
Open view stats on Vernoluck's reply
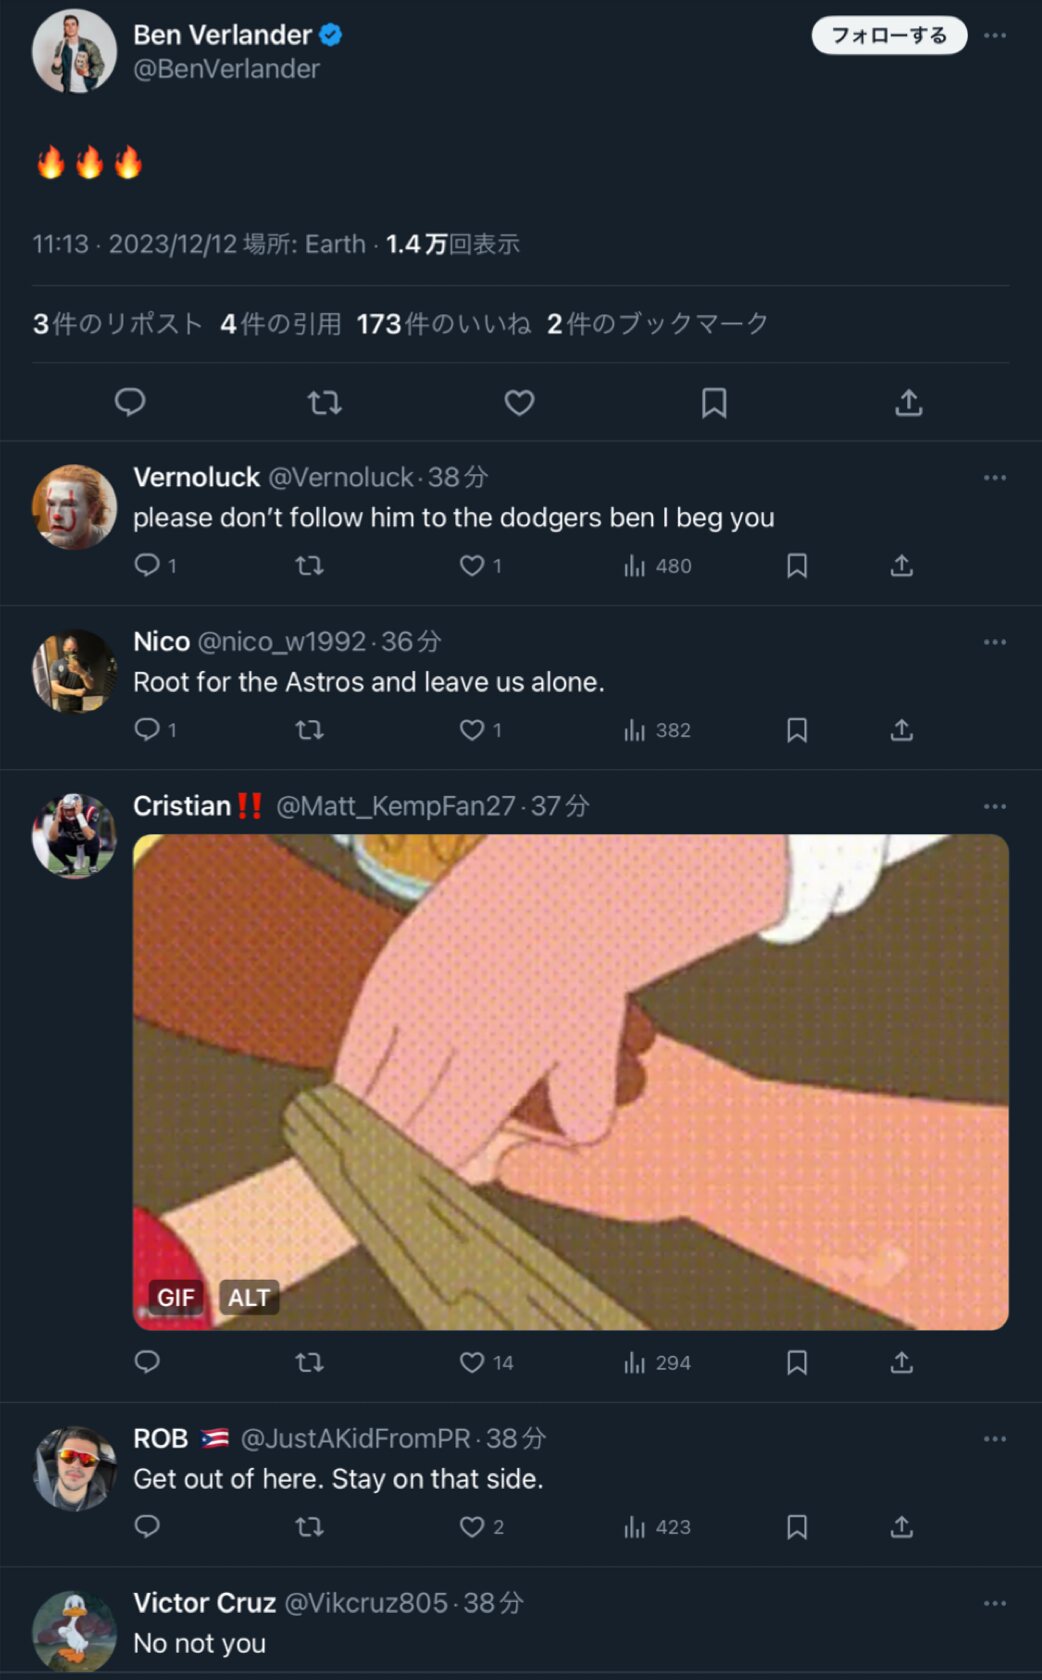point(657,566)
